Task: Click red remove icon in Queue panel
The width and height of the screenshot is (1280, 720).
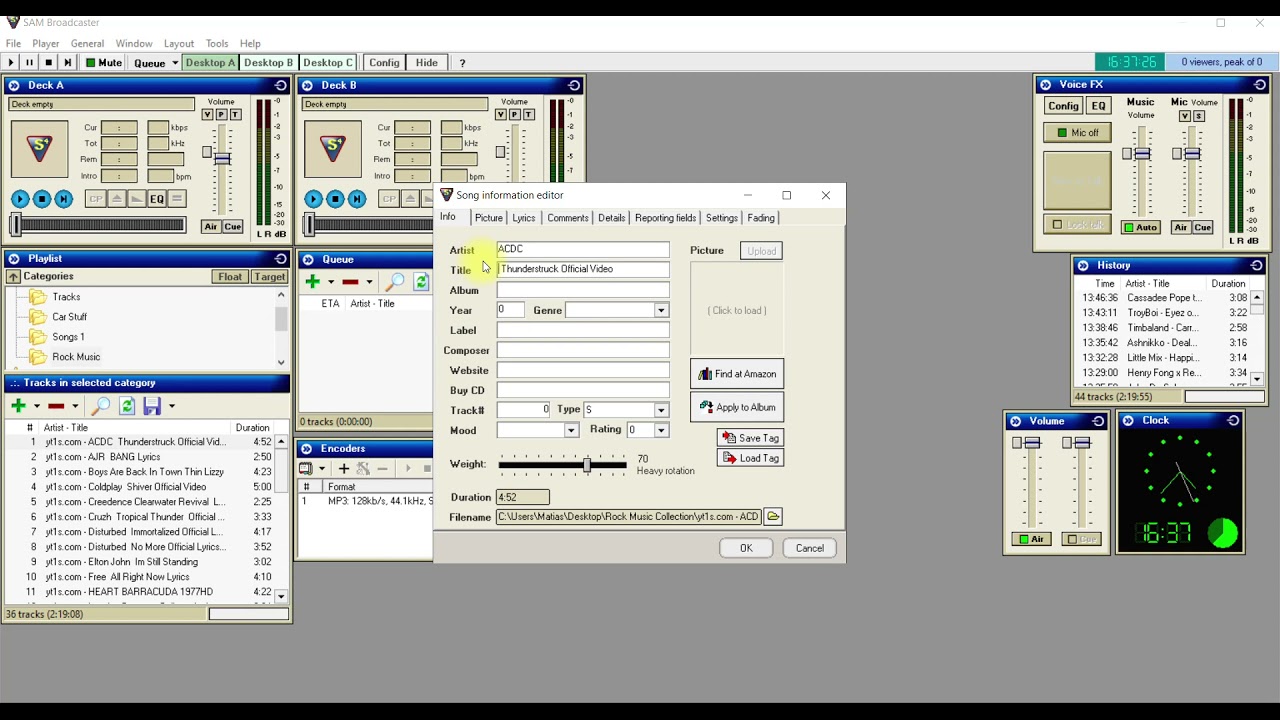Action: [350, 282]
